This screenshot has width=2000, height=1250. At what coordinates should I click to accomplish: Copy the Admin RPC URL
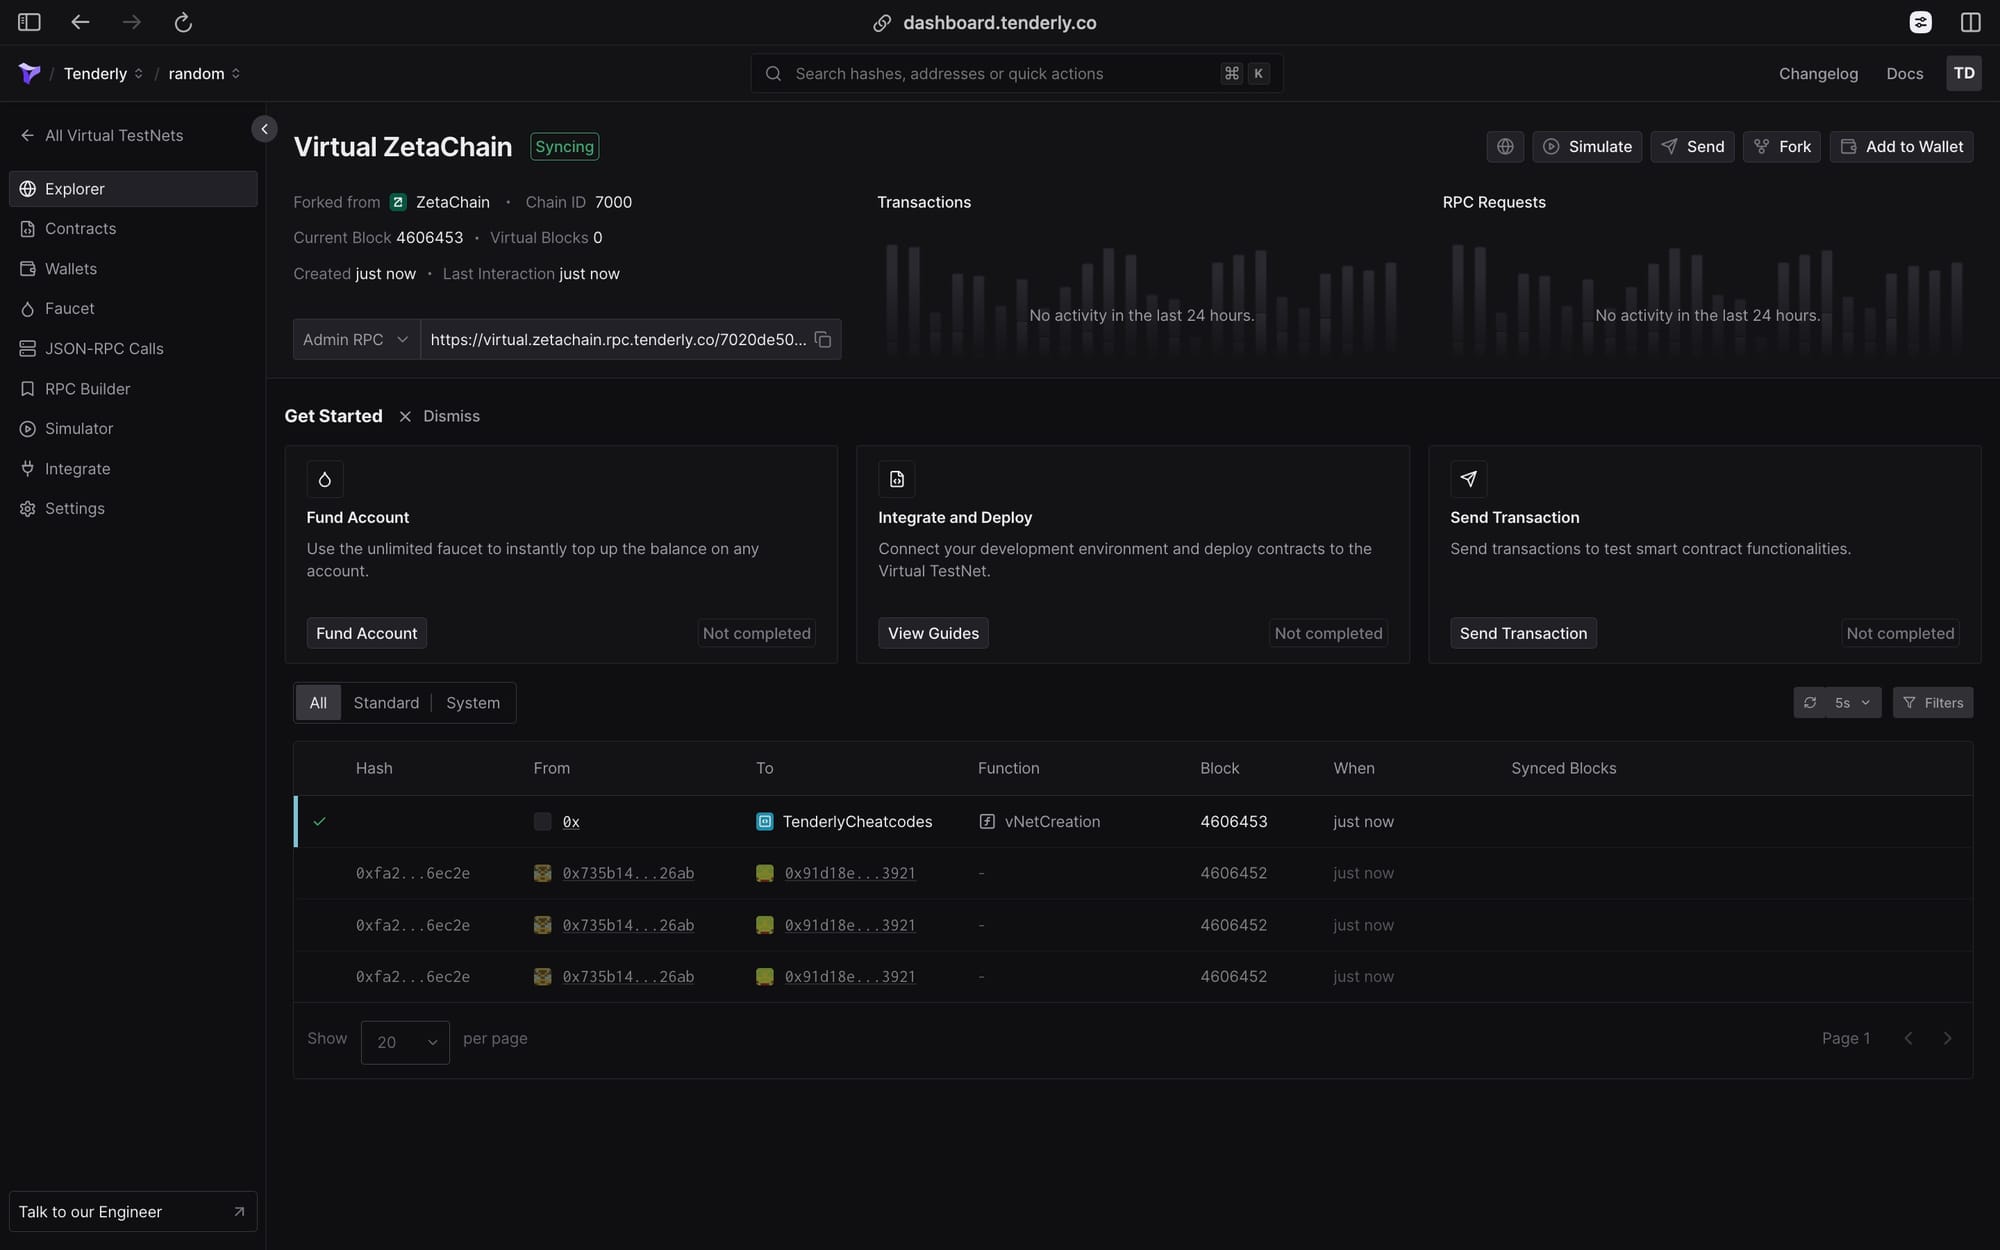click(822, 339)
